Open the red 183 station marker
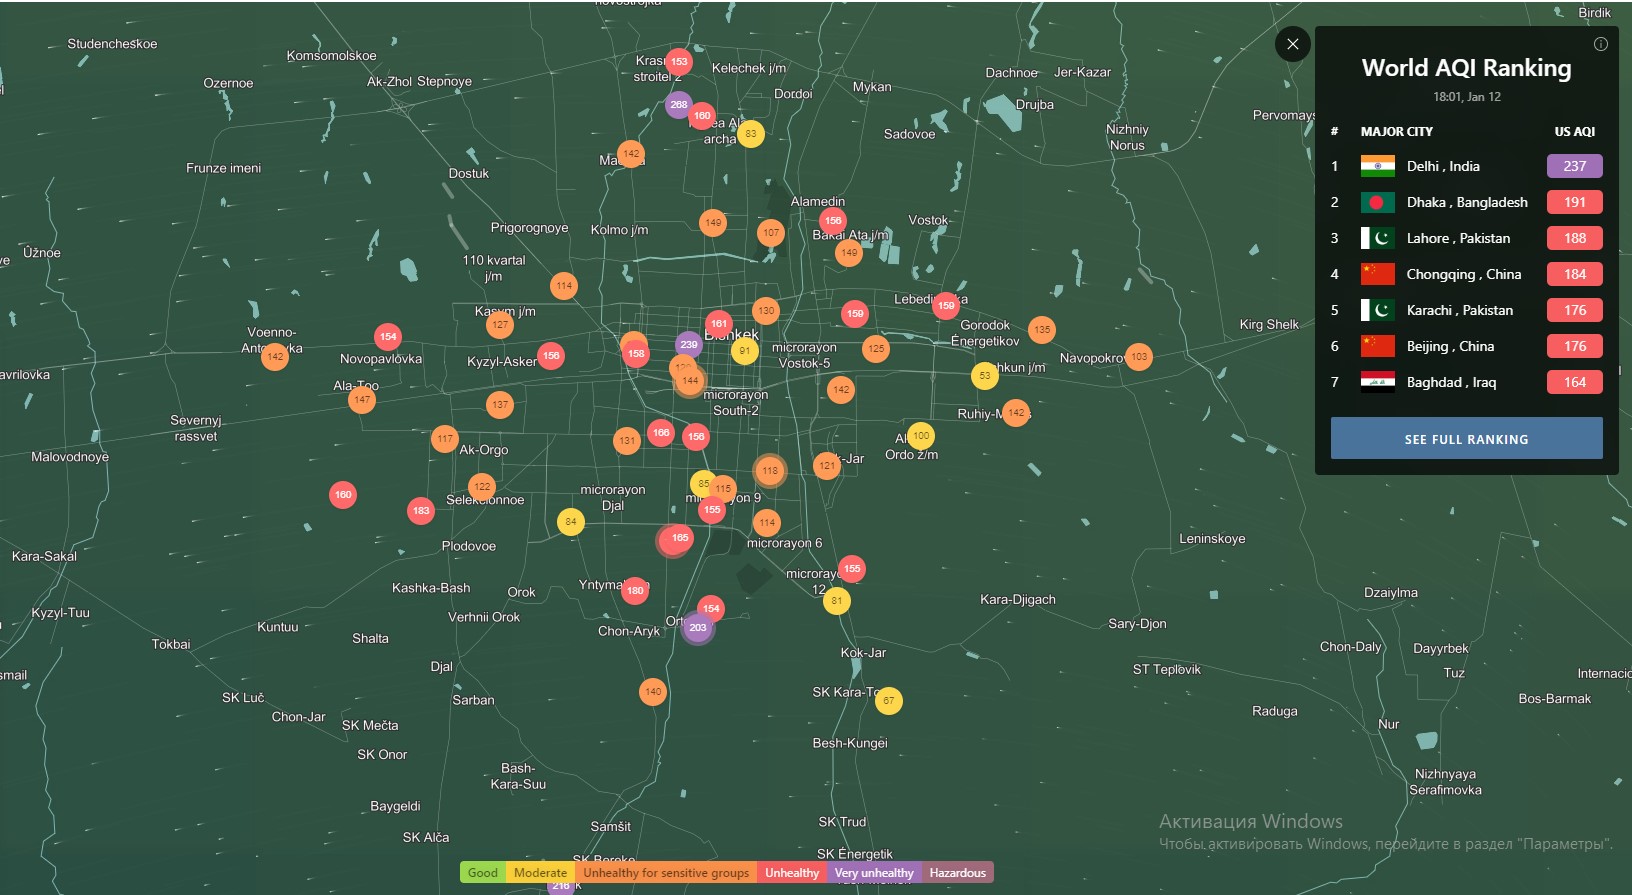 coord(421,511)
